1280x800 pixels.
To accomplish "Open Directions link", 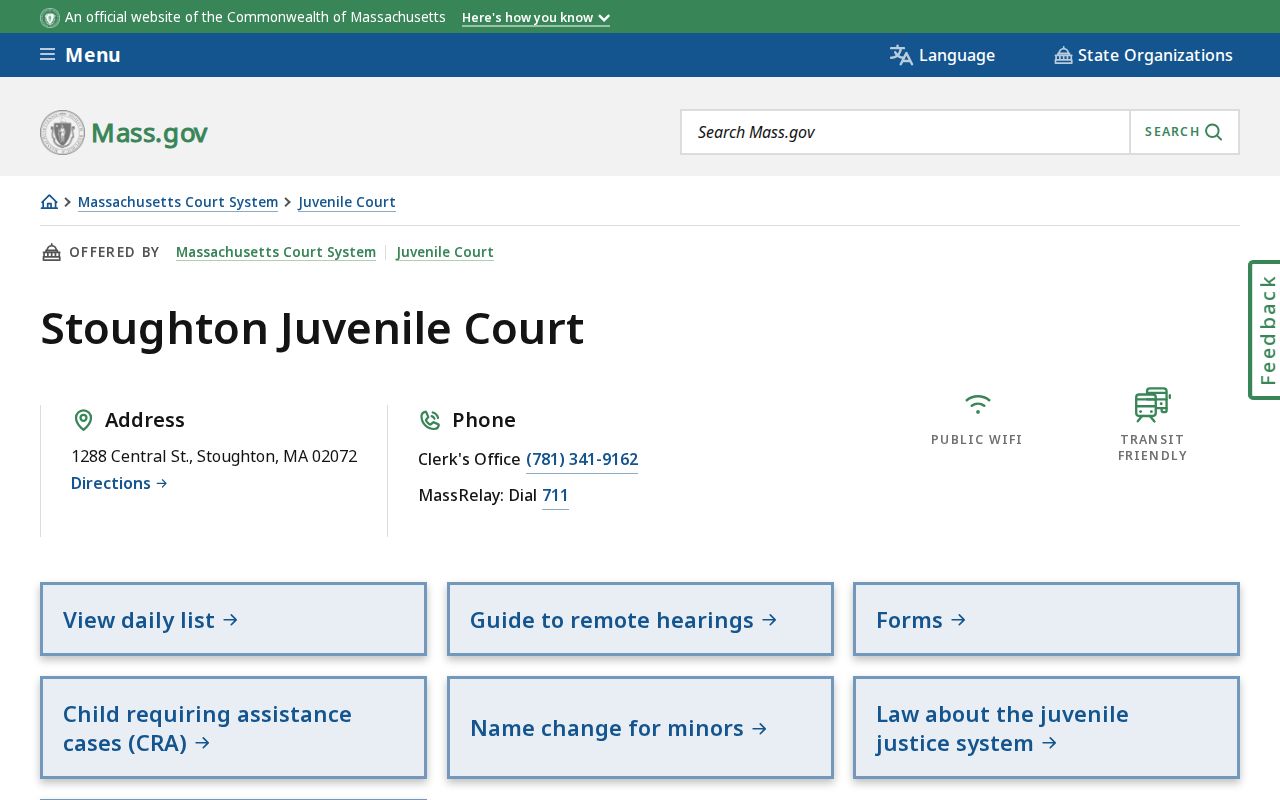I will [119, 483].
